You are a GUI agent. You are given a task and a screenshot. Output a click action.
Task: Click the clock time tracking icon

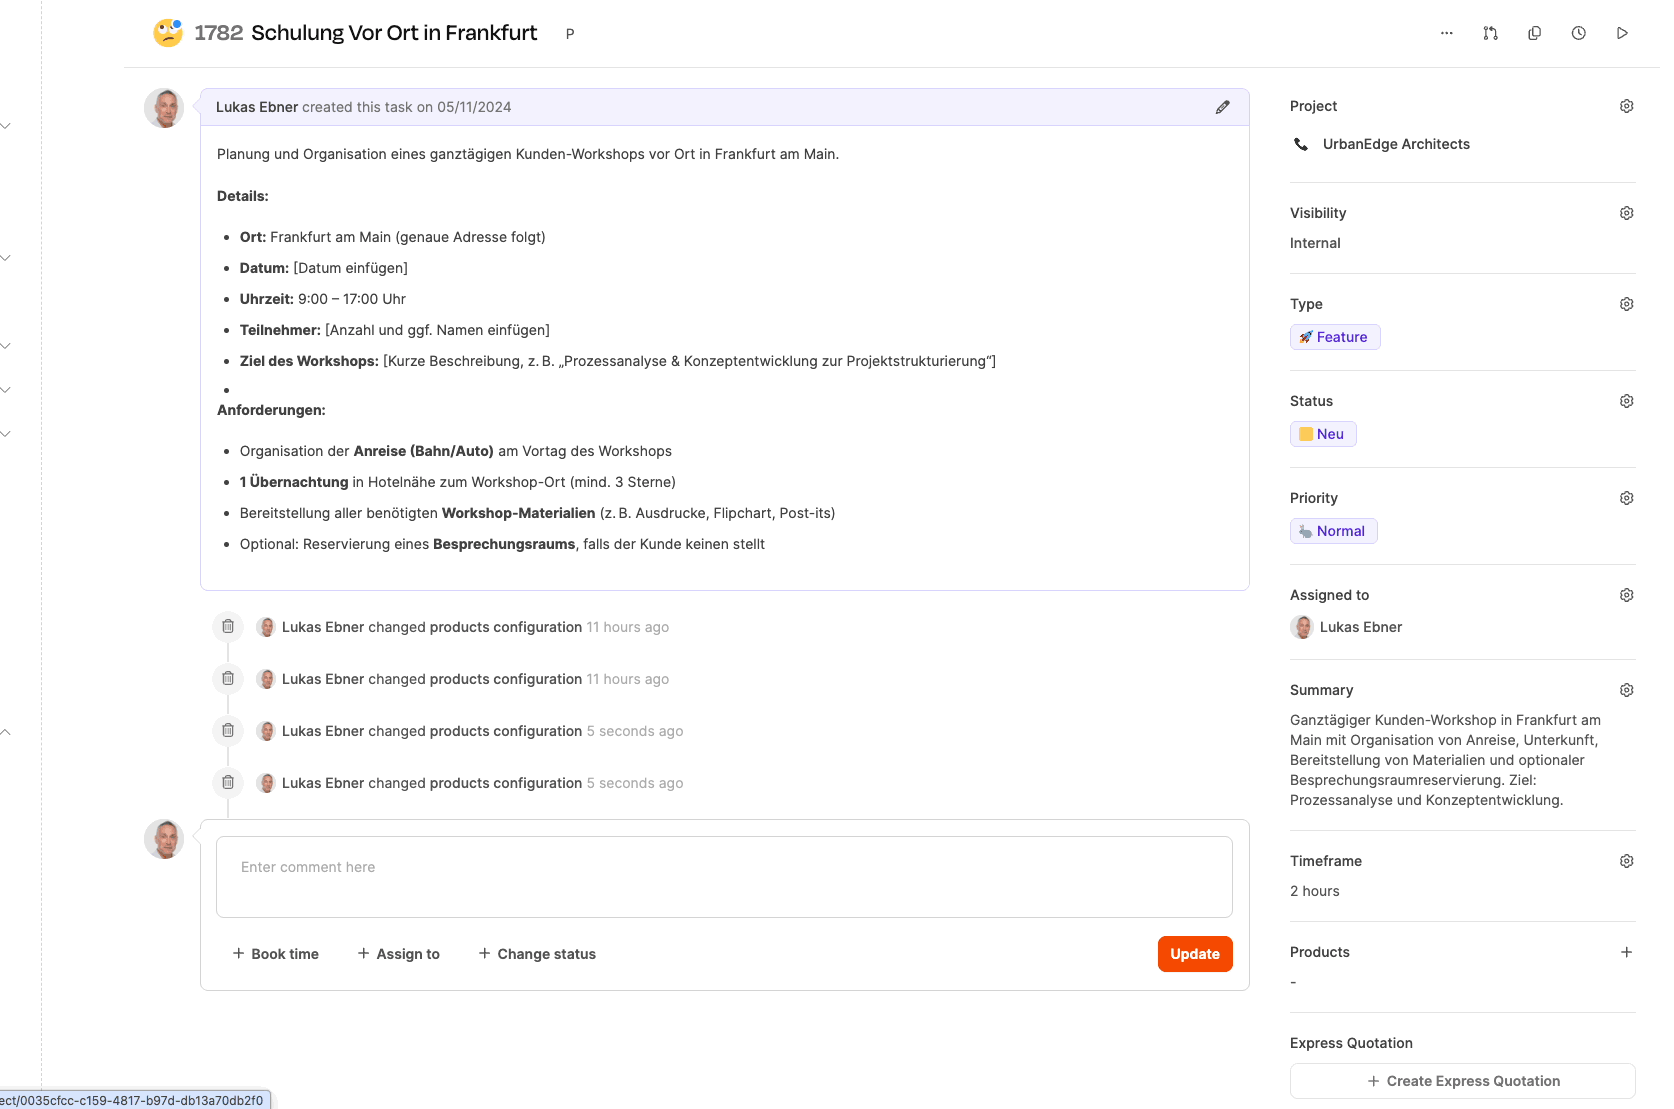click(x=1578, y=33)
